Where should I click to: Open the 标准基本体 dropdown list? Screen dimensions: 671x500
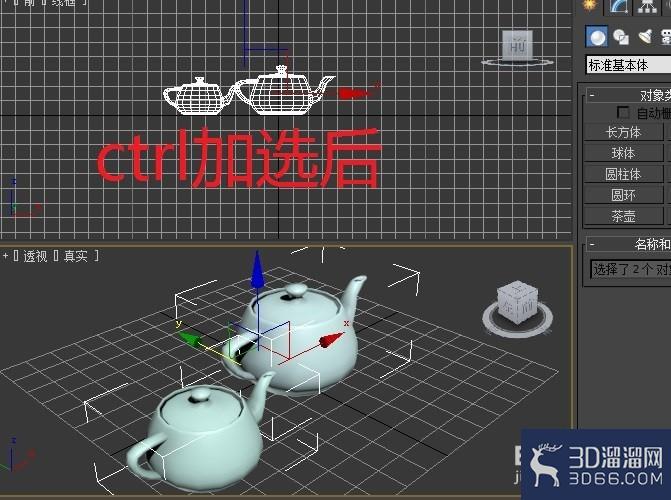click(628, 65)
